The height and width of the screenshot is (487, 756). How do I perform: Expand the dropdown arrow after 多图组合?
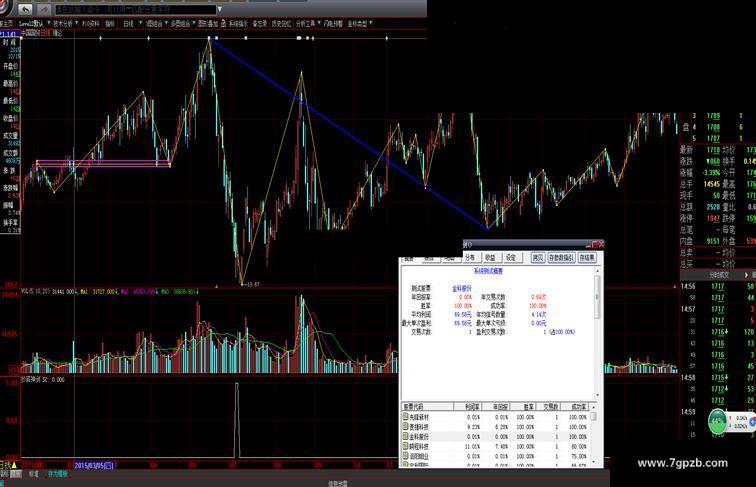194,23
